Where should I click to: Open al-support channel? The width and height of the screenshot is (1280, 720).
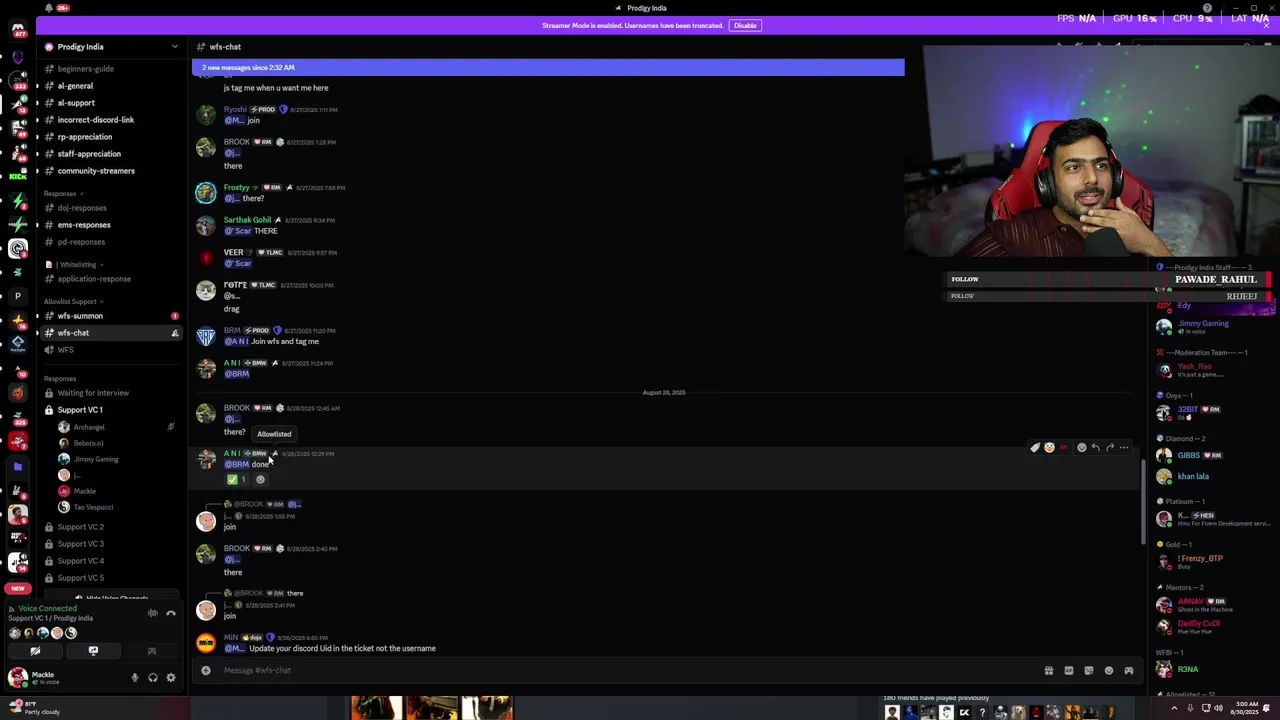click(x=111, y=103)
